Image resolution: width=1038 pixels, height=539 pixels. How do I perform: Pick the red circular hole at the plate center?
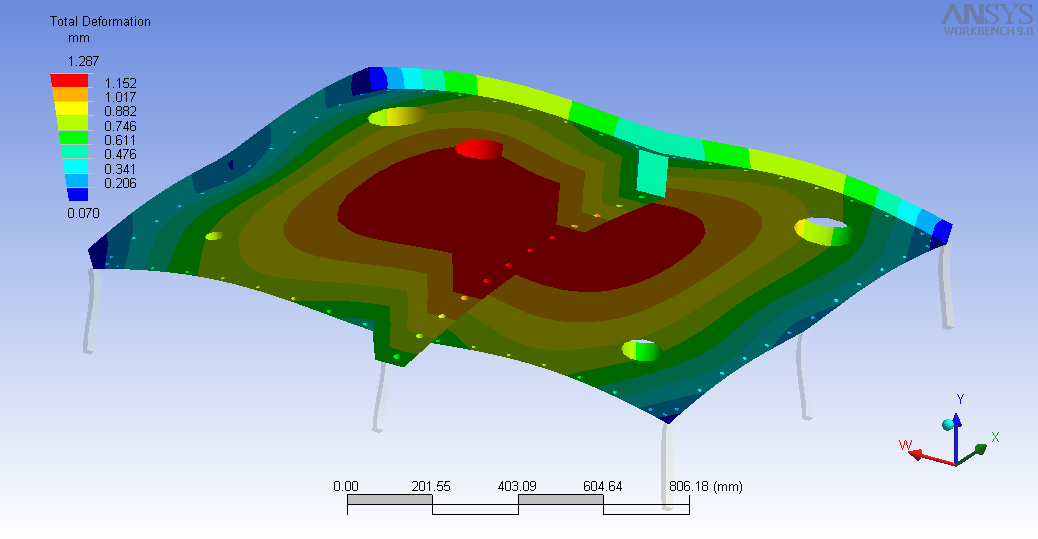tap(479, 150)
